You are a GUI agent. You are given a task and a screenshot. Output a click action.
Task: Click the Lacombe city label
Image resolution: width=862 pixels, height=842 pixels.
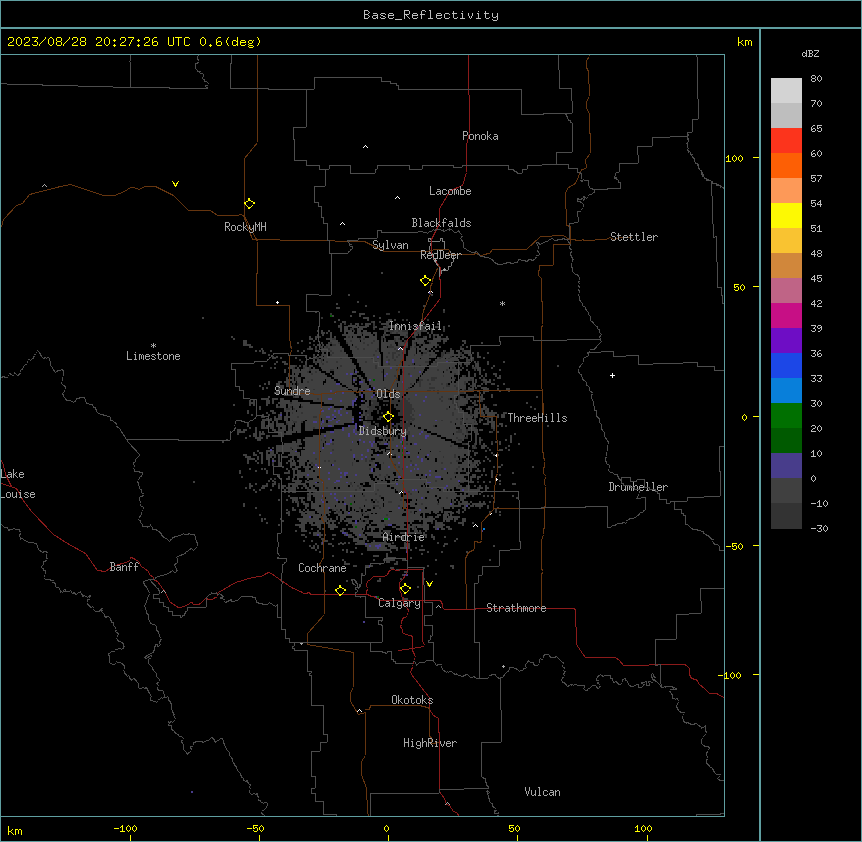tap(450, 191)
